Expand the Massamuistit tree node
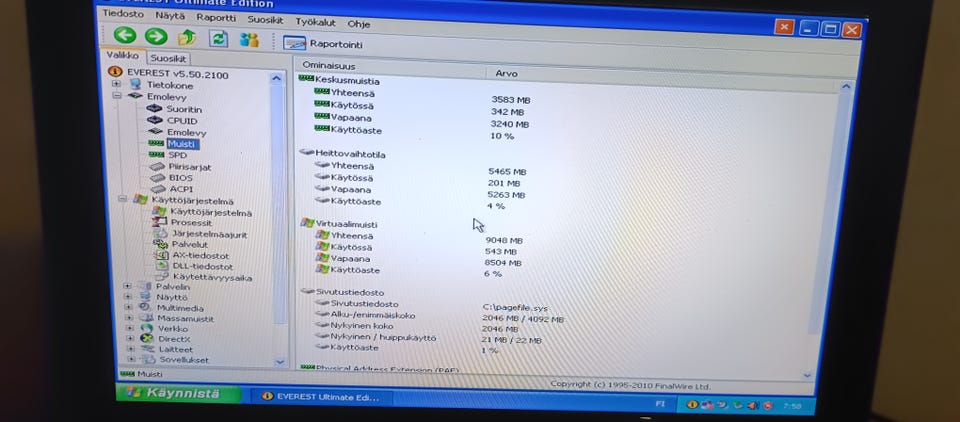The height and width of the screenshot is (422, 960). tap(129, 317)
